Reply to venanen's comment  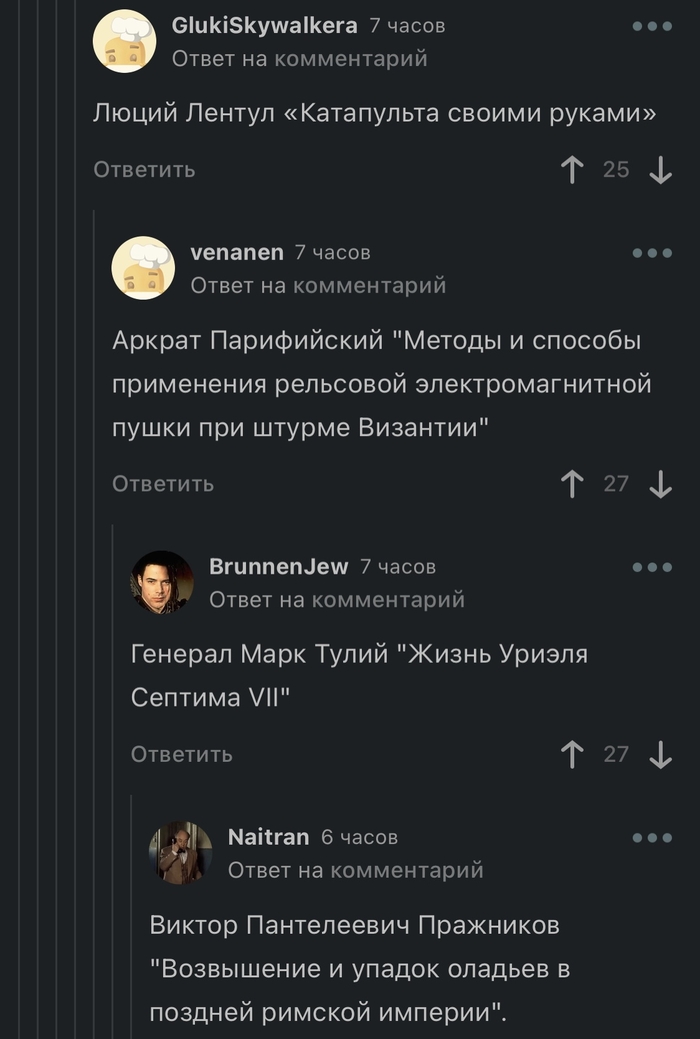pos(163,484)
